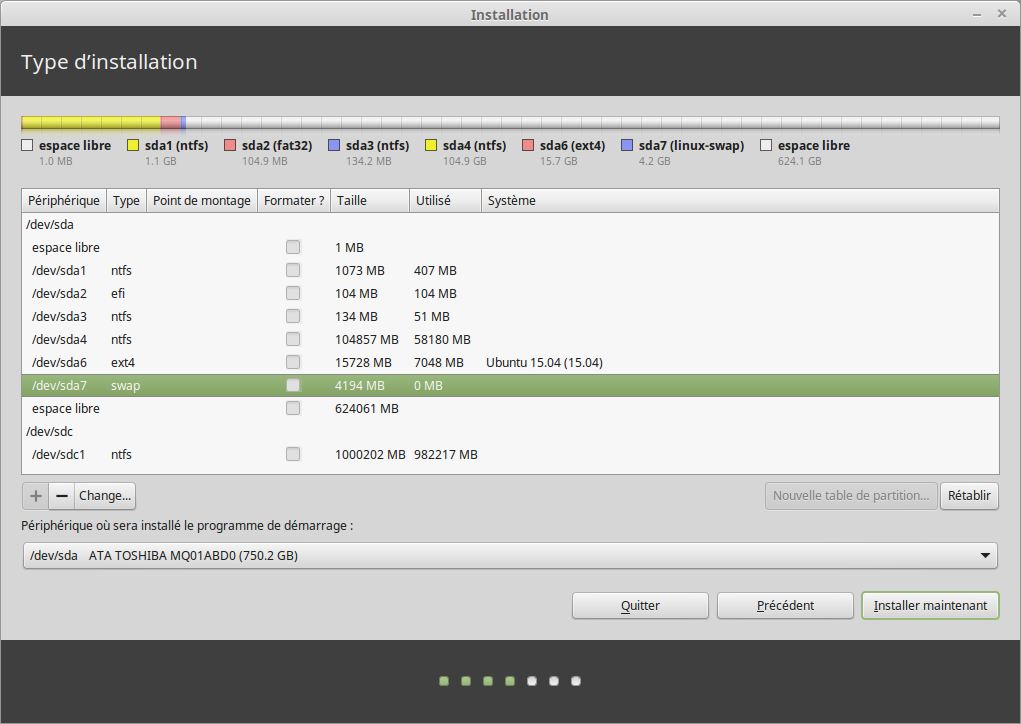Click Rétablir to revert partition changes

click(x=968, y=496)
